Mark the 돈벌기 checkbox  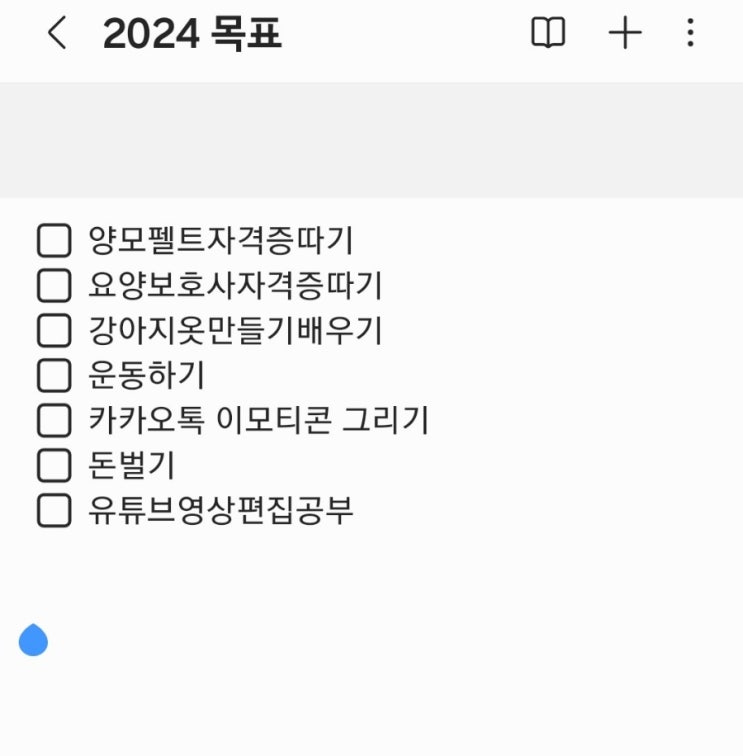click(x=54, y=465)
